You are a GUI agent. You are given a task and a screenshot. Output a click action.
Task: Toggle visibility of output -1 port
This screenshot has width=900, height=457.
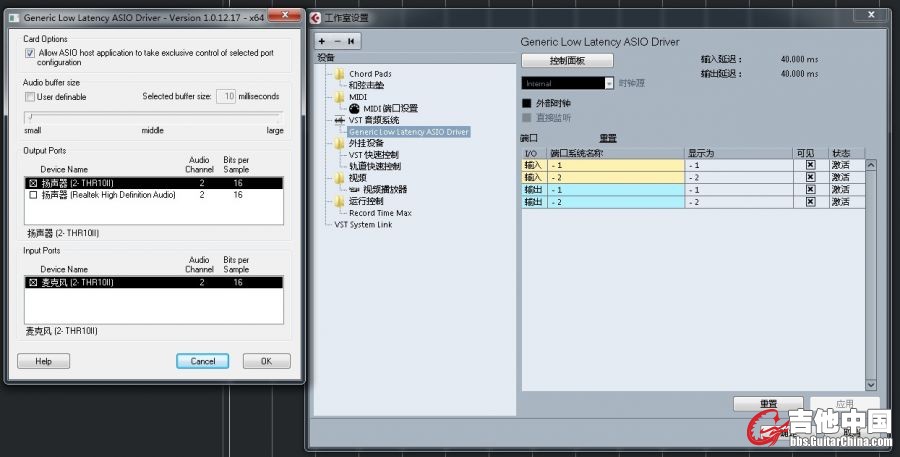[810, 189]
